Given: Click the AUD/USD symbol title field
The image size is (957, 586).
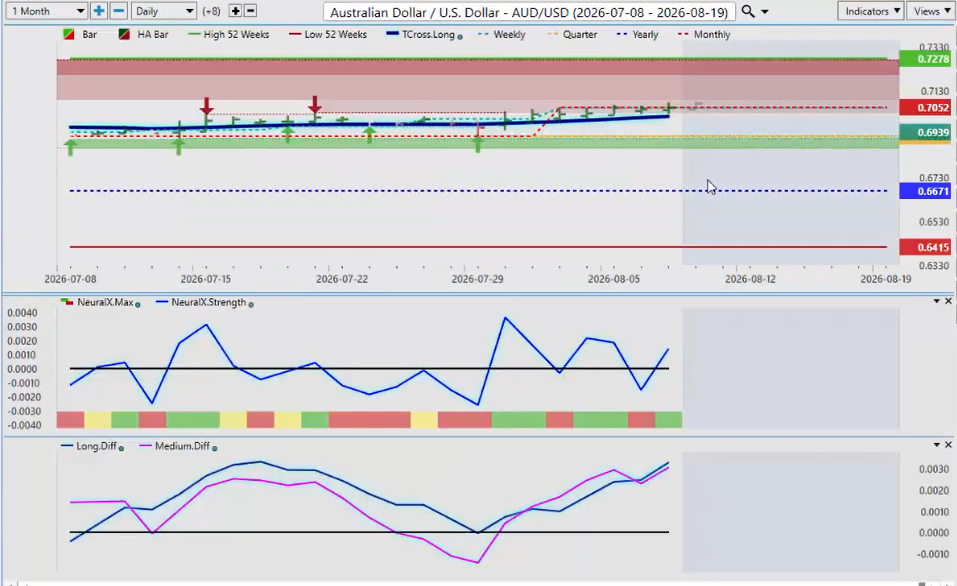Looking at the screenshot, I should 529,12.
